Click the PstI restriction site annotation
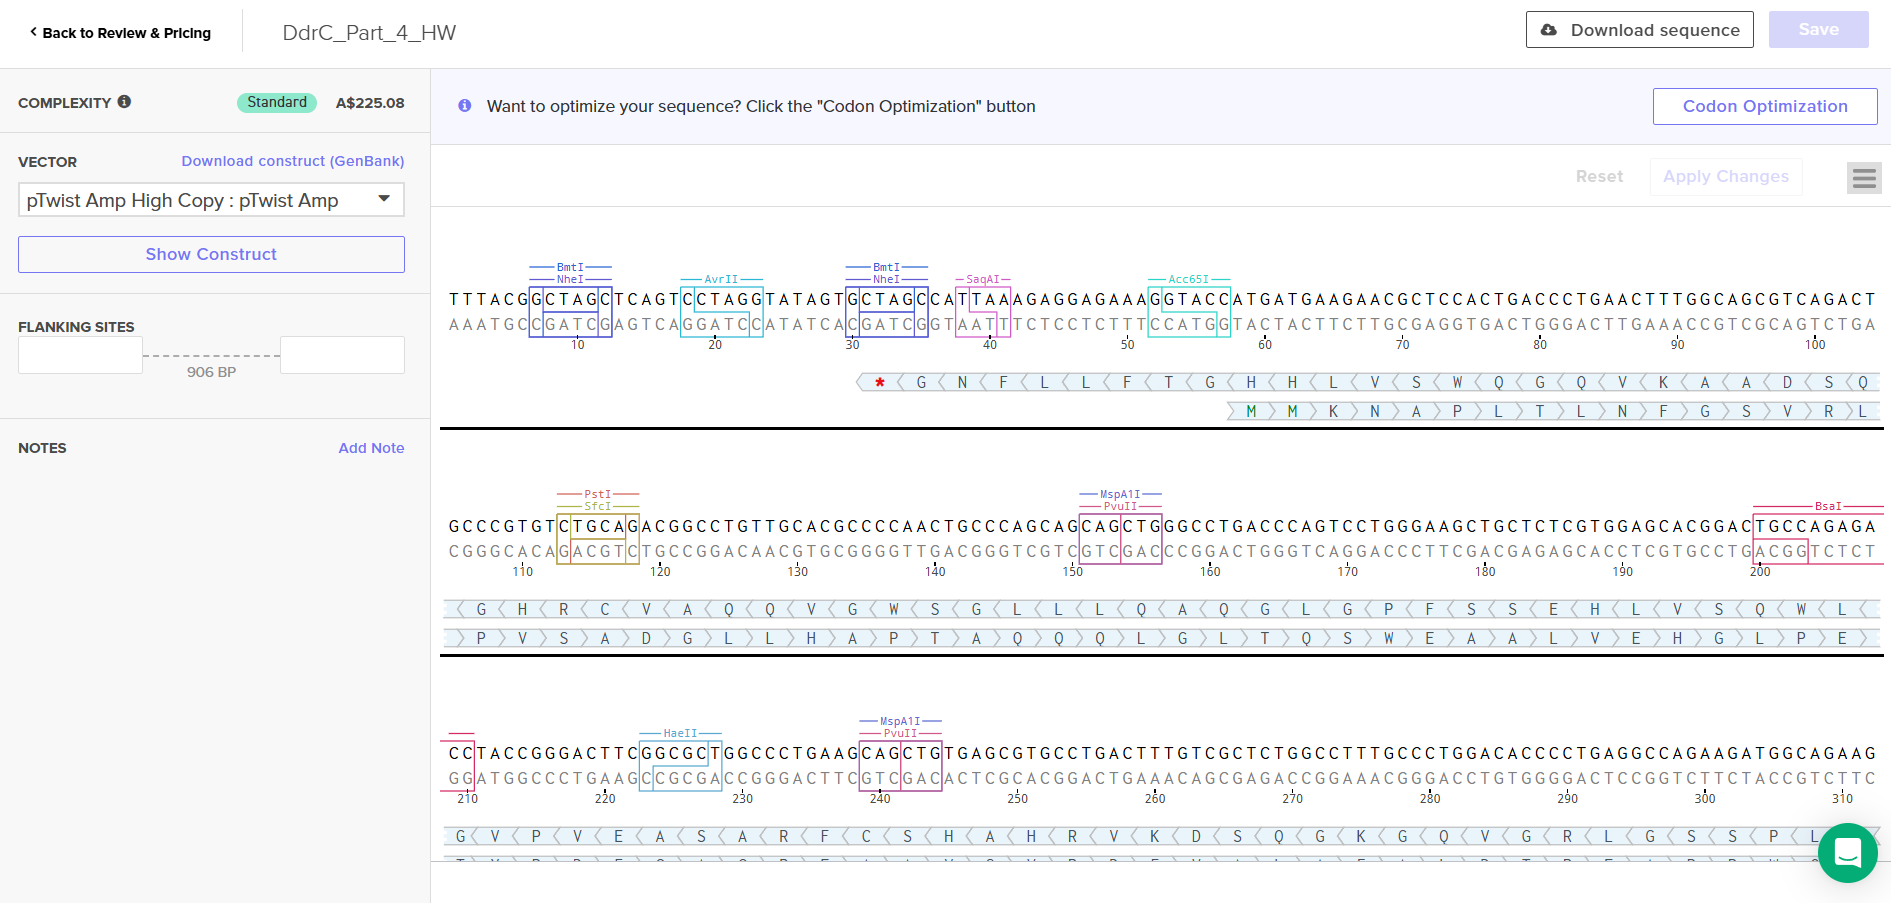Screen dimensions: 1891x903 pos(597,494)
